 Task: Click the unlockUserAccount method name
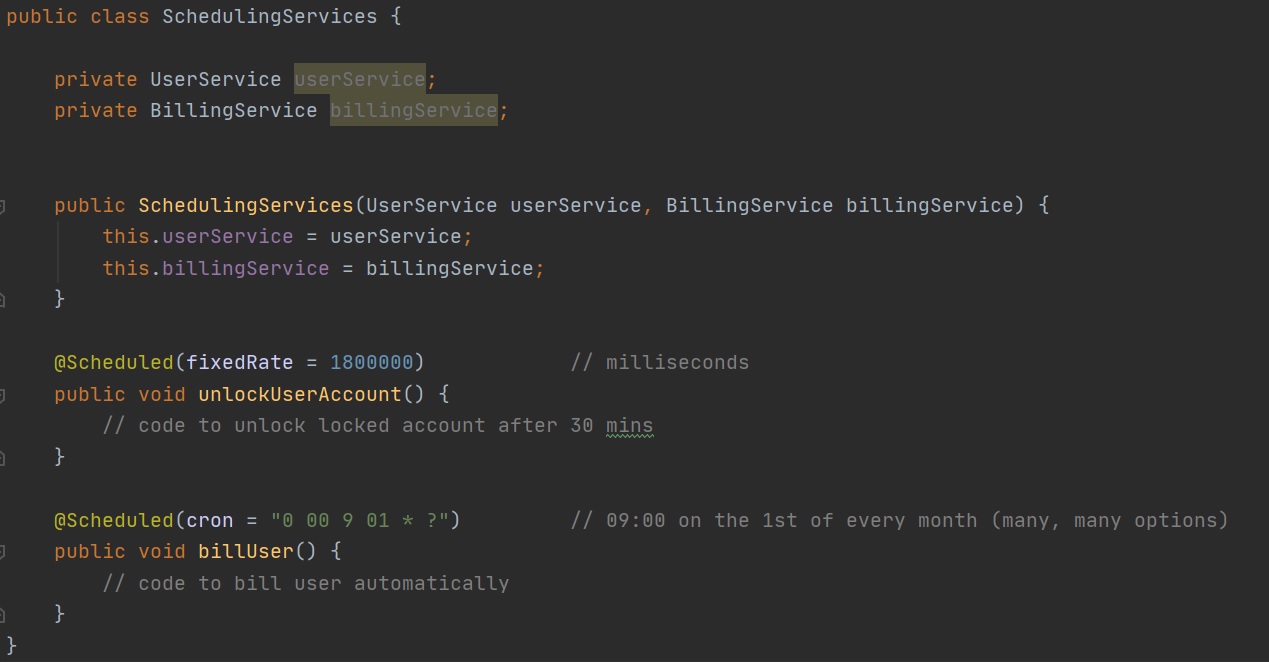click(x=299, y=394)
